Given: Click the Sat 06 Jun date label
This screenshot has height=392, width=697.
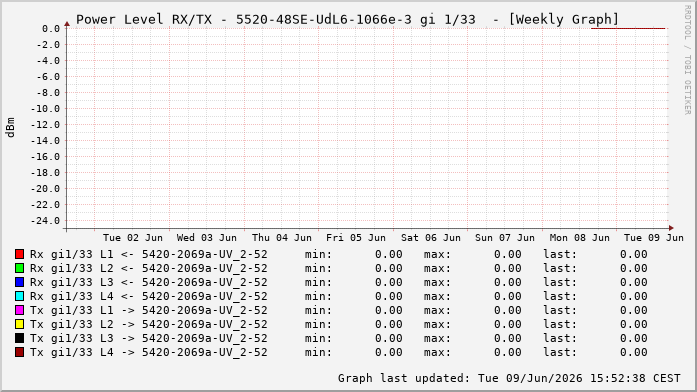Looking at the screenshot, I should (430, 238).
